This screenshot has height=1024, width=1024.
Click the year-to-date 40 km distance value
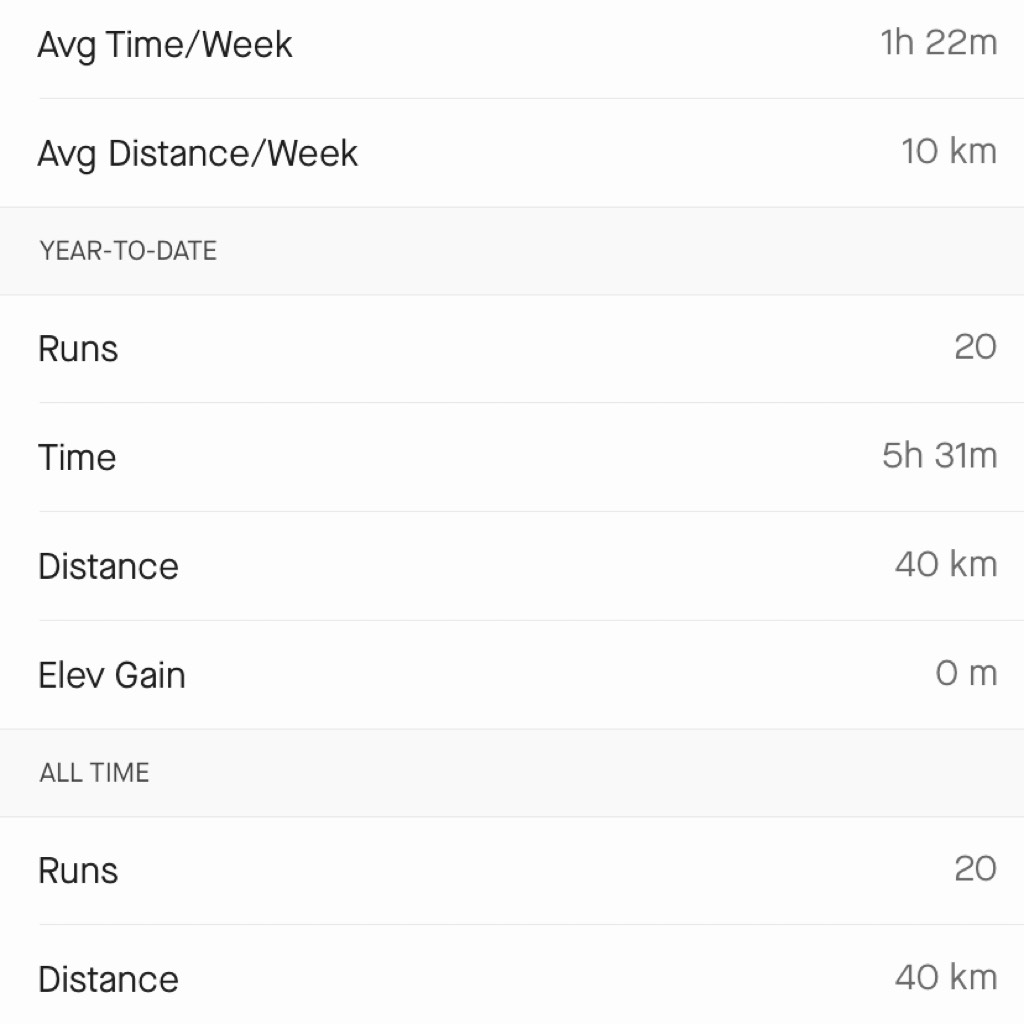(946, 564)
